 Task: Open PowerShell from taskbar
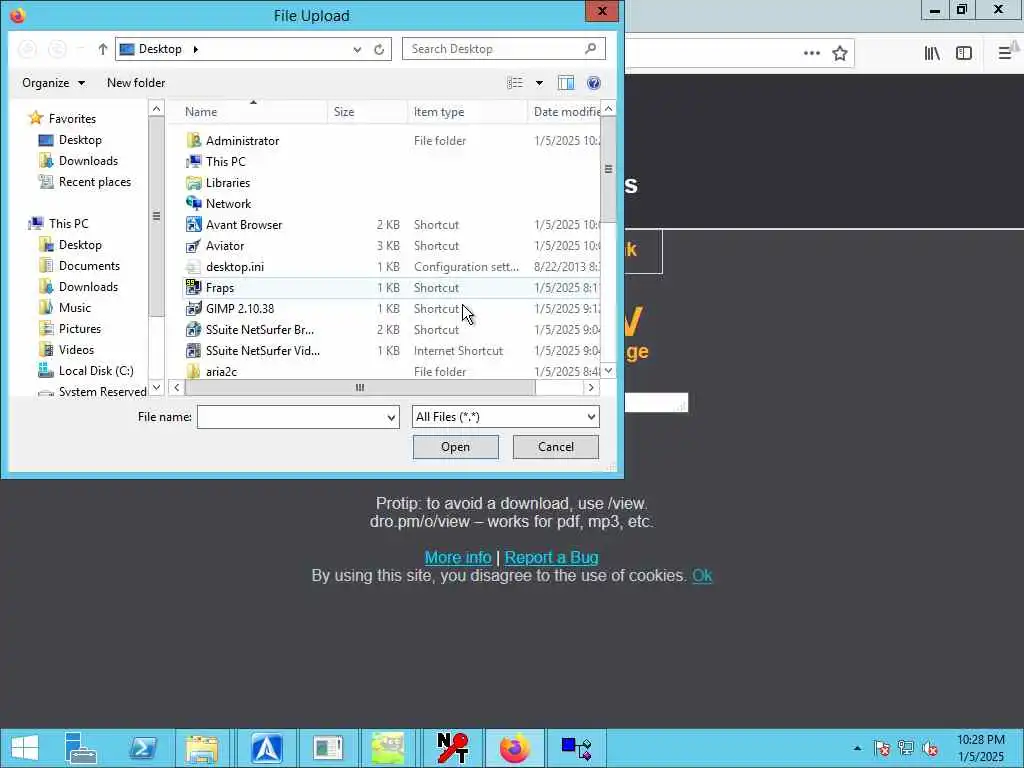[x=143, y=748]
